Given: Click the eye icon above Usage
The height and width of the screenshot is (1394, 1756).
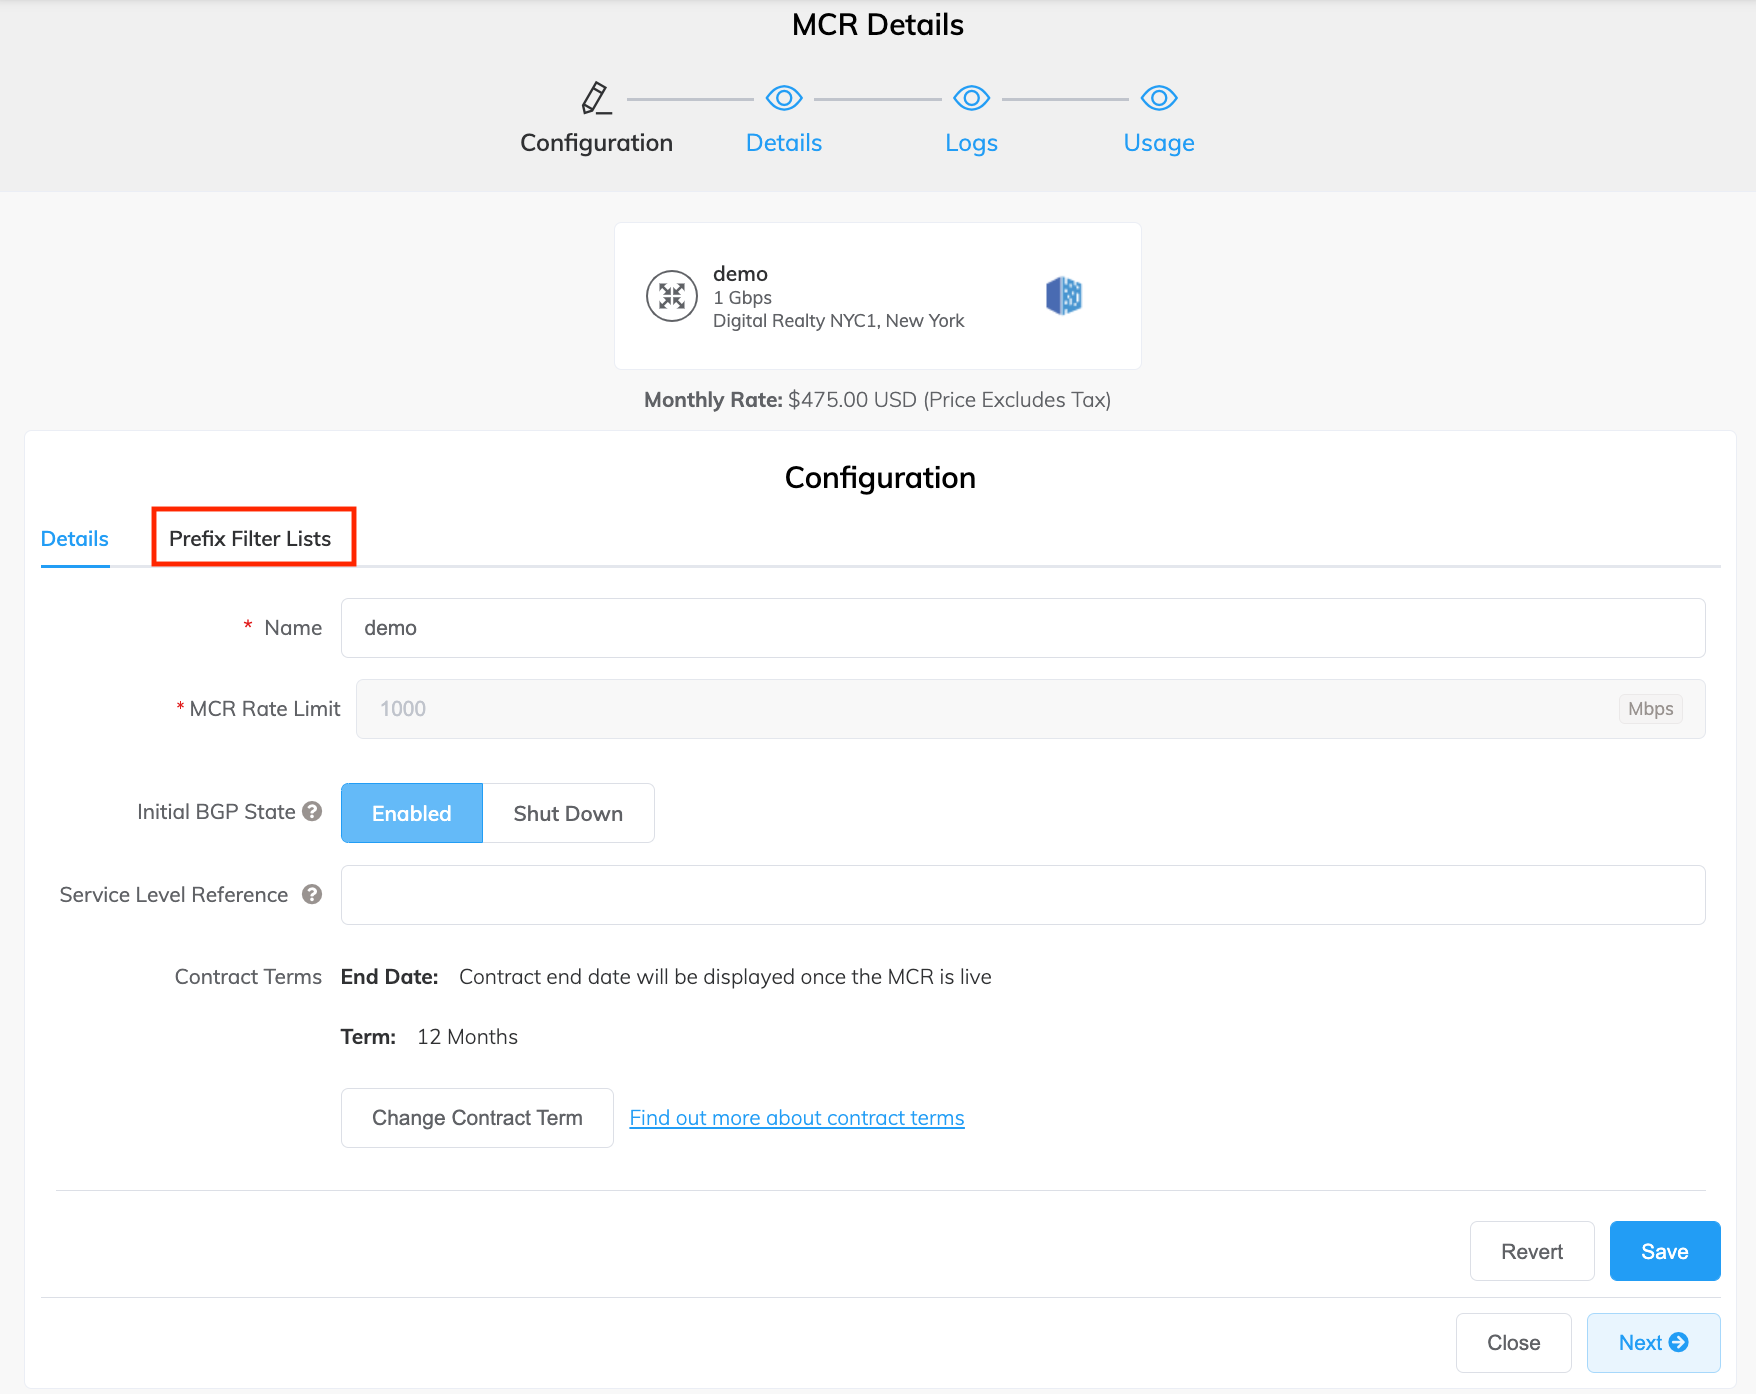Looking at the screenshot, I should click(1159, 98).
